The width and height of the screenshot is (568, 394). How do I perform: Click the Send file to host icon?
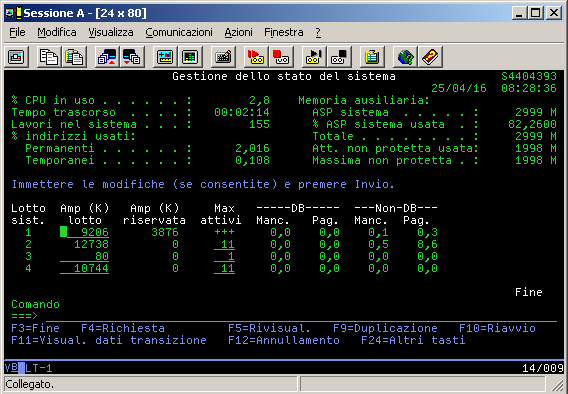tap(107, 57)
